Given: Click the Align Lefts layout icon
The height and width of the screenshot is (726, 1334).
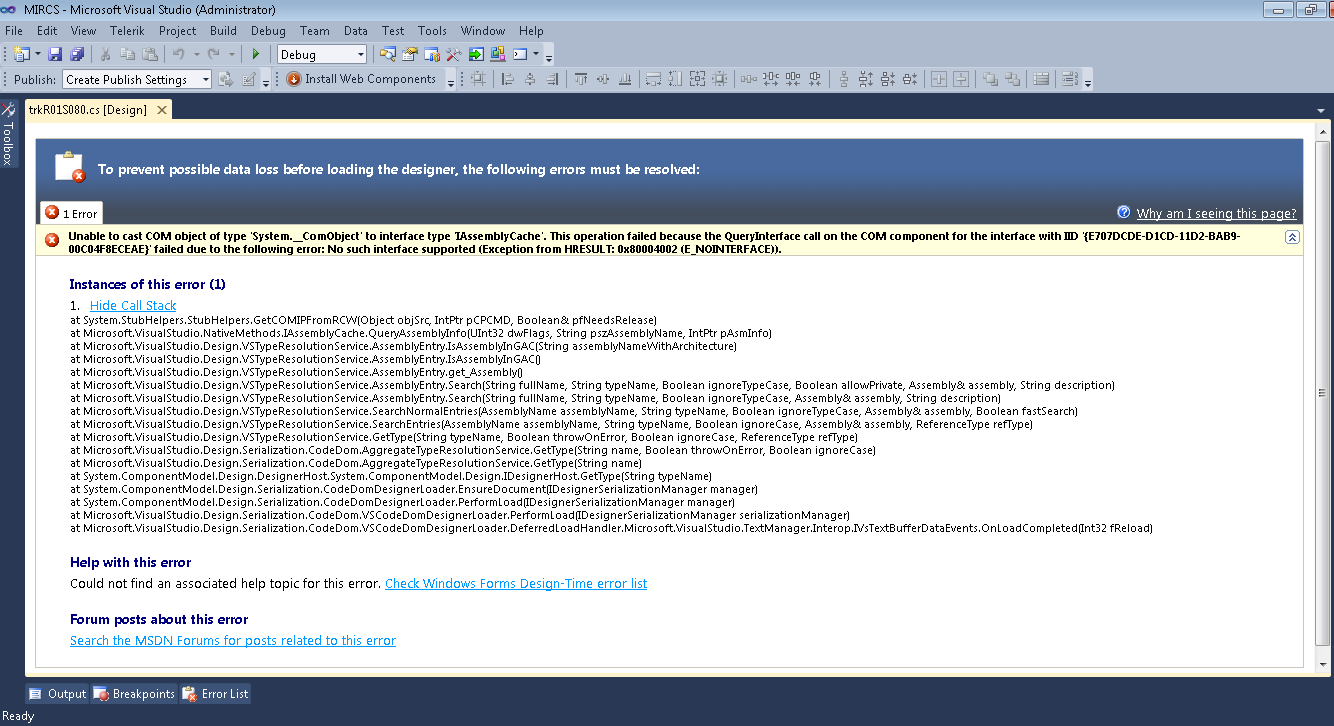Looking at the screenshot, I should (x=507, y=79).
